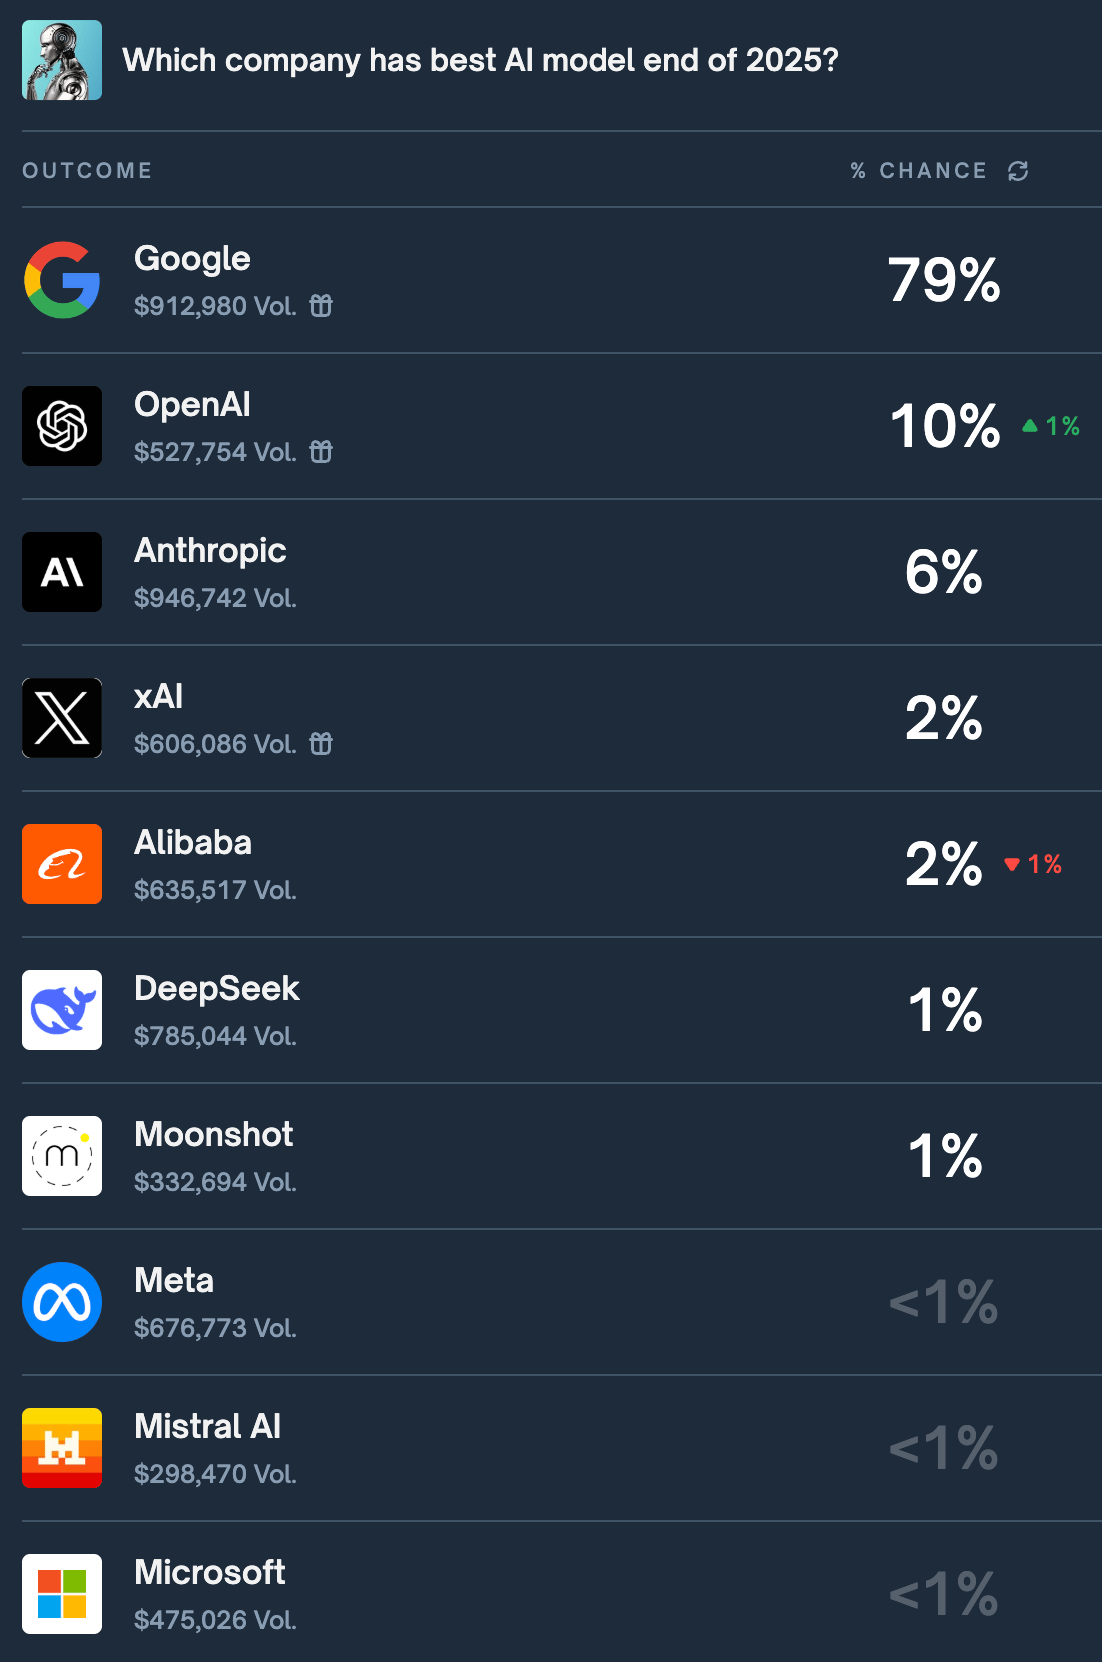
Task: Click the refresh icon beside % CHANCE
Action: coord(1018,171)
